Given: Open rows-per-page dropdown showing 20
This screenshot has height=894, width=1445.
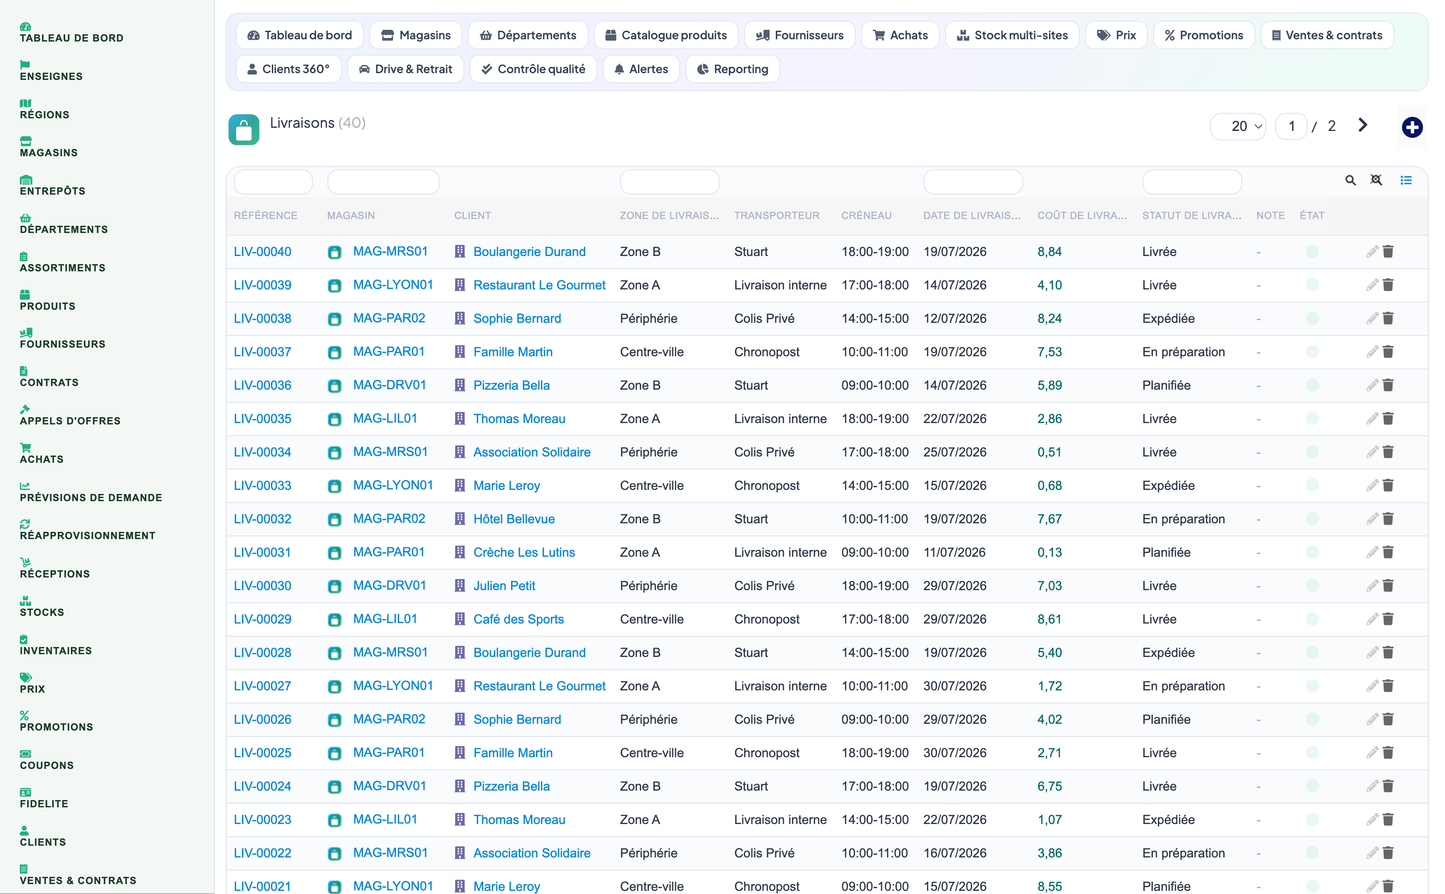Looking at the screenshot, I should [x=1238, y=126].
